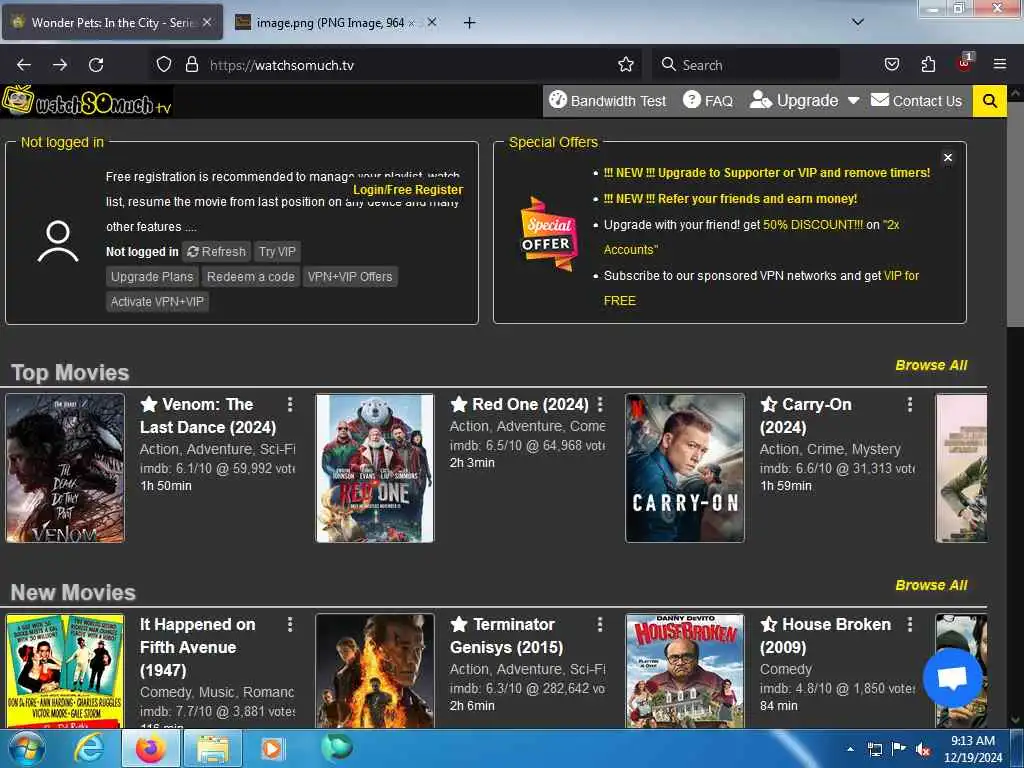
Task: Open Upgrade Plans button
Action: (x=152, y=276)
